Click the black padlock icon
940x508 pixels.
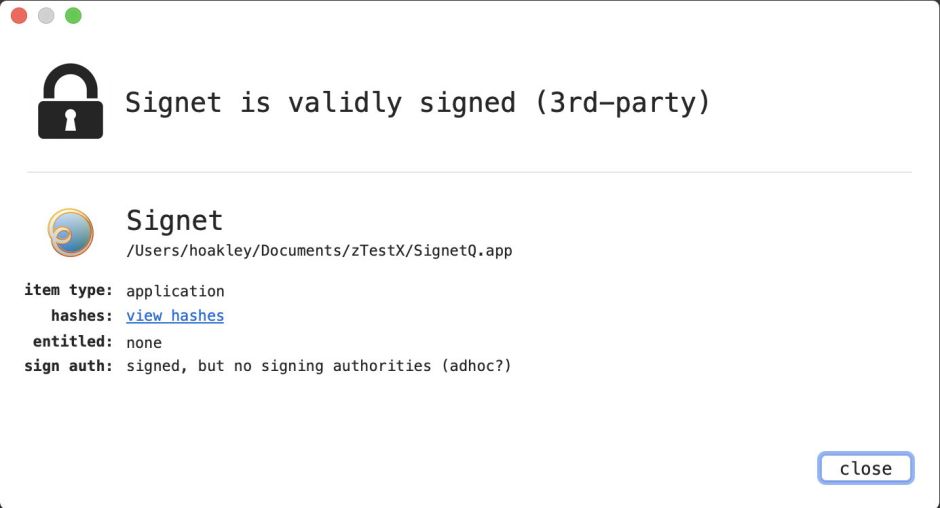[x=70, y=102]
